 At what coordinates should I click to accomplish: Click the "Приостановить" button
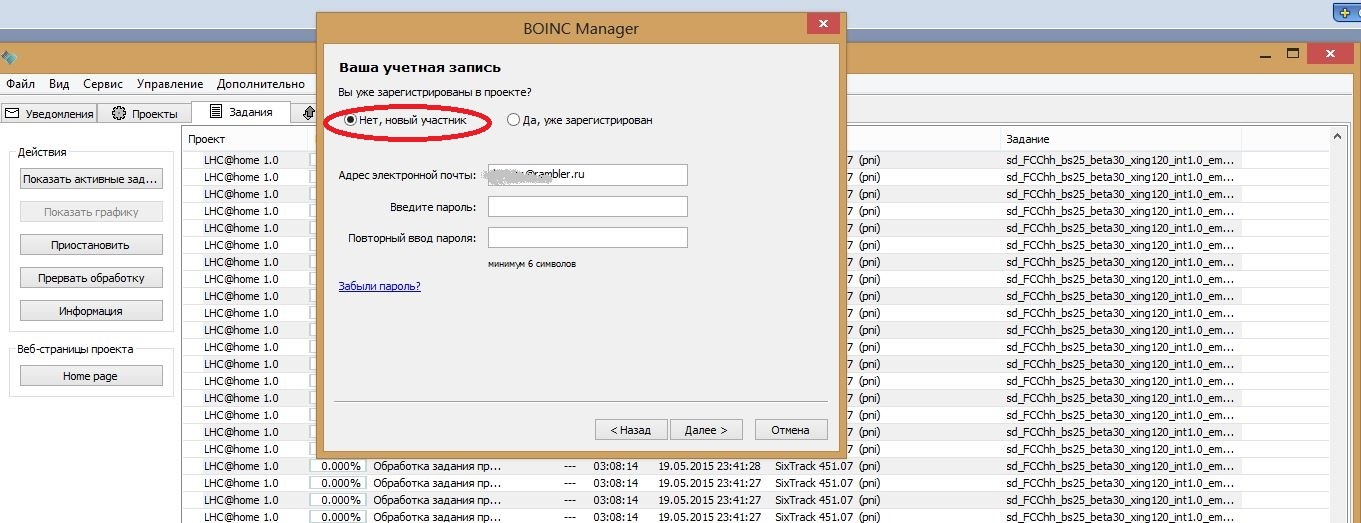tap(91, 245)
